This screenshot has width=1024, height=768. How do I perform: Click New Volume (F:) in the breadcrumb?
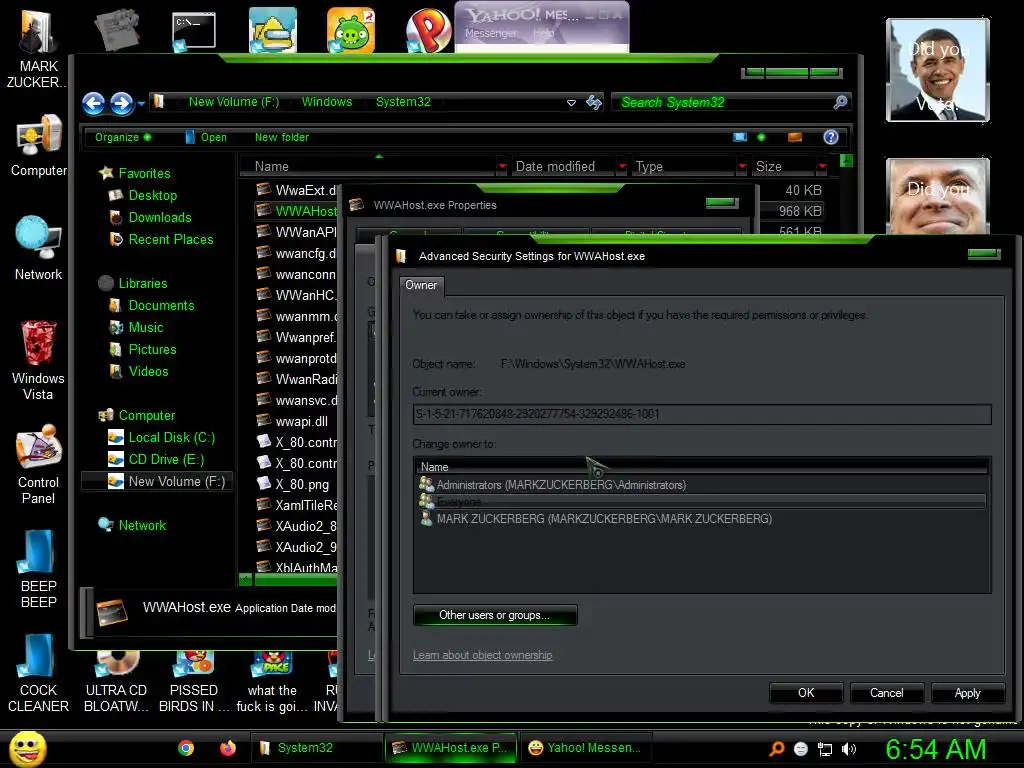point(234,102)
